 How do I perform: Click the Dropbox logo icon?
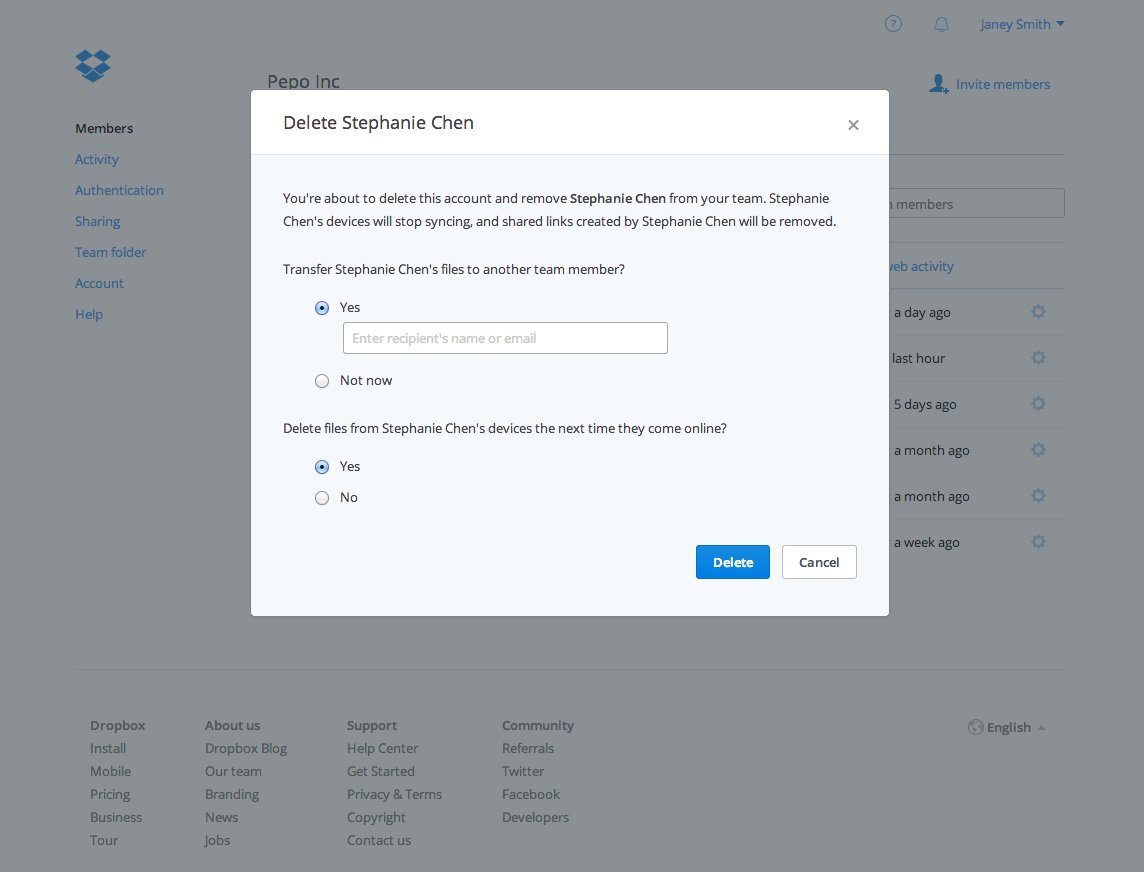point(93,66)
